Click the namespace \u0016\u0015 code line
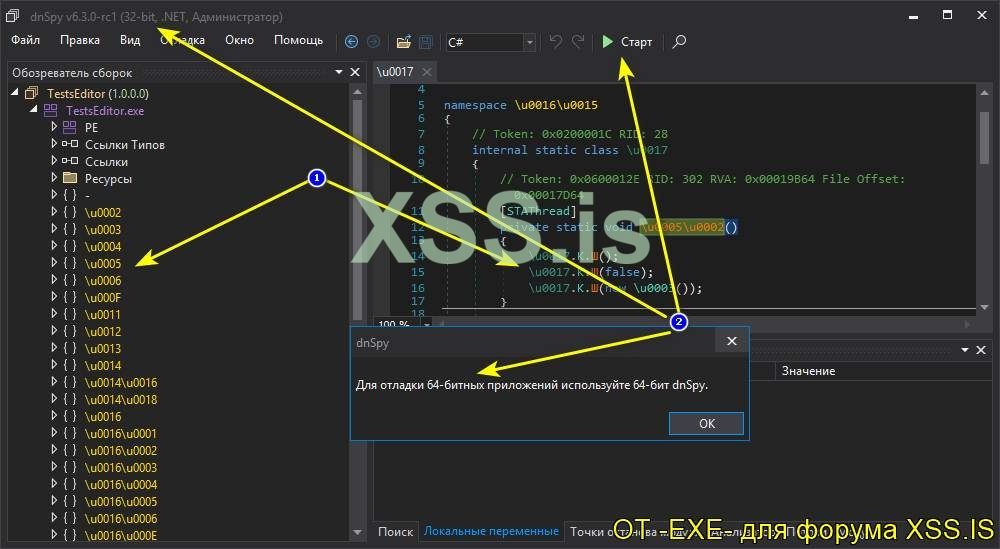Screen dimensions: 1000x549 point(520,105)
